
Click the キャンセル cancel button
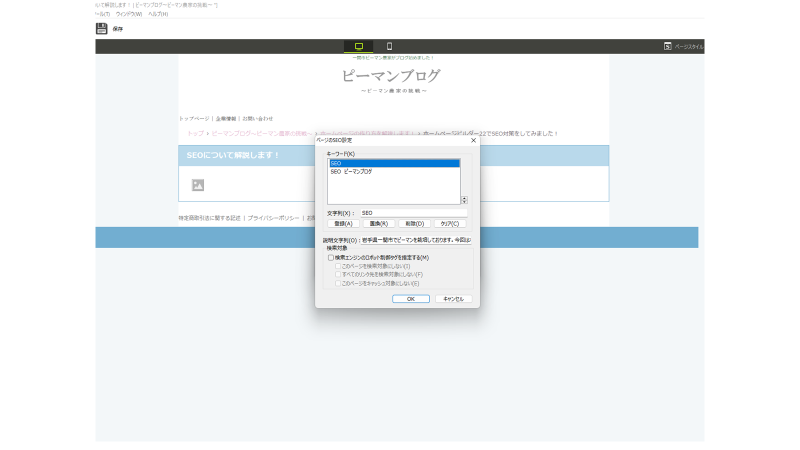(453, 298)
